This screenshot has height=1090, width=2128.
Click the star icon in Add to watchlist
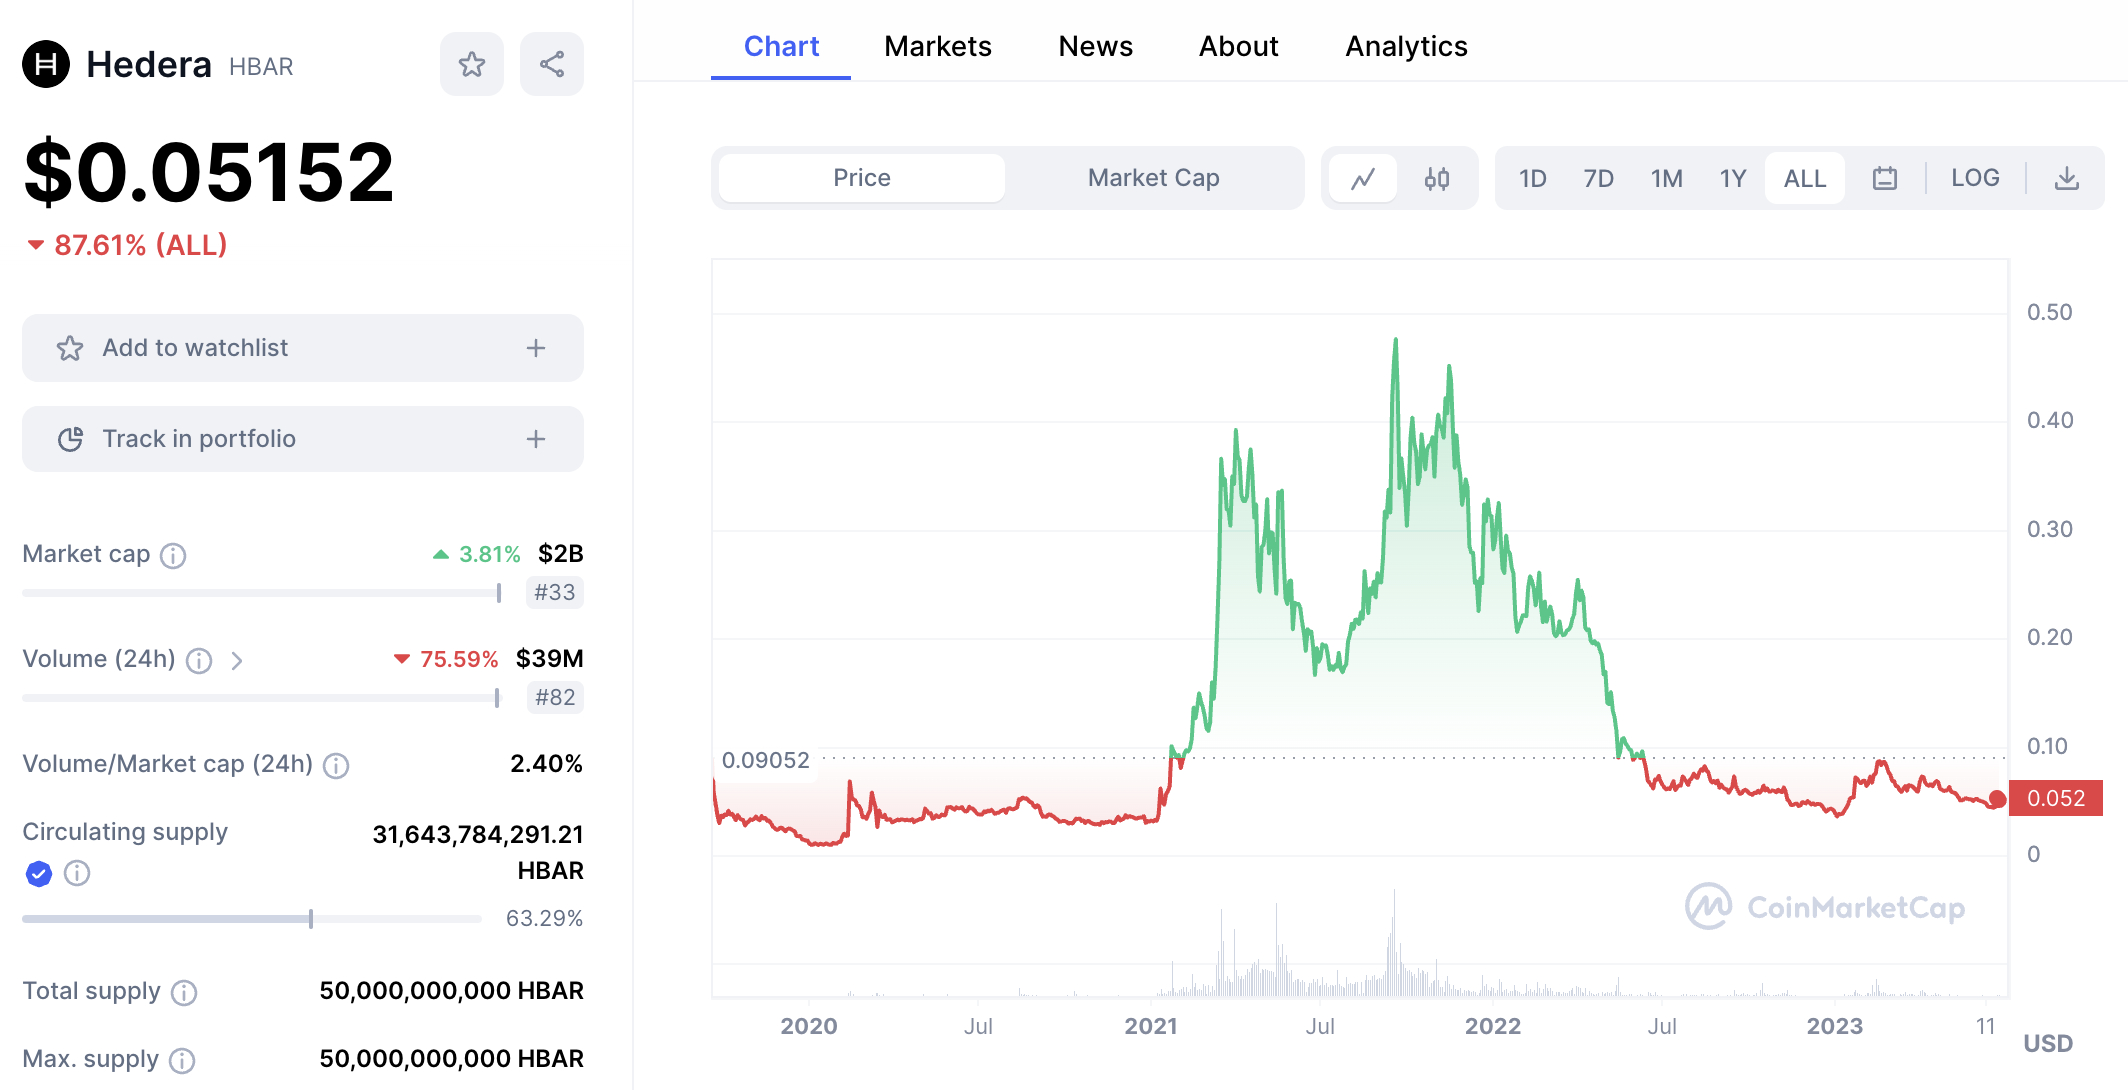tap(70, 348)
